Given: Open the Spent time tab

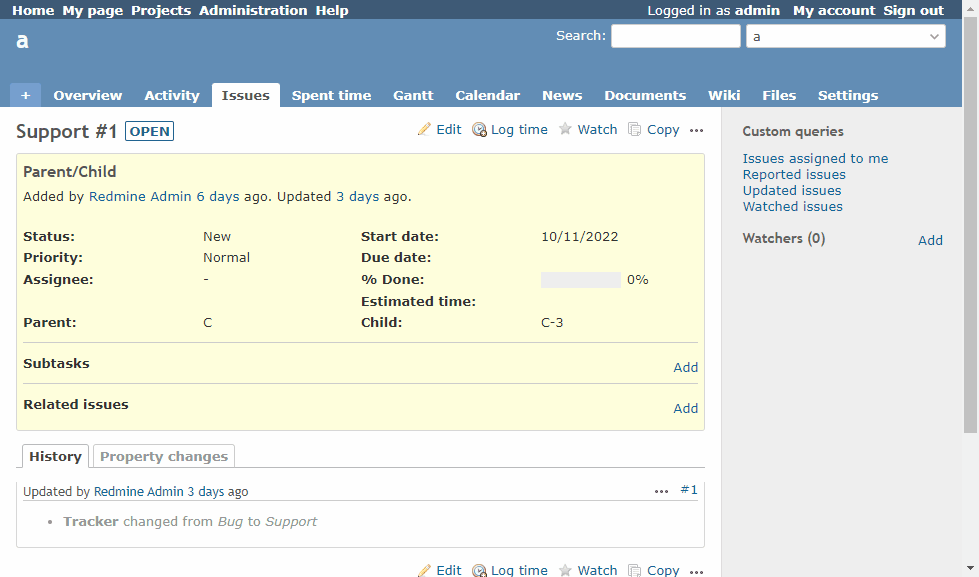Looking at the screenshot, I should 332,95.
